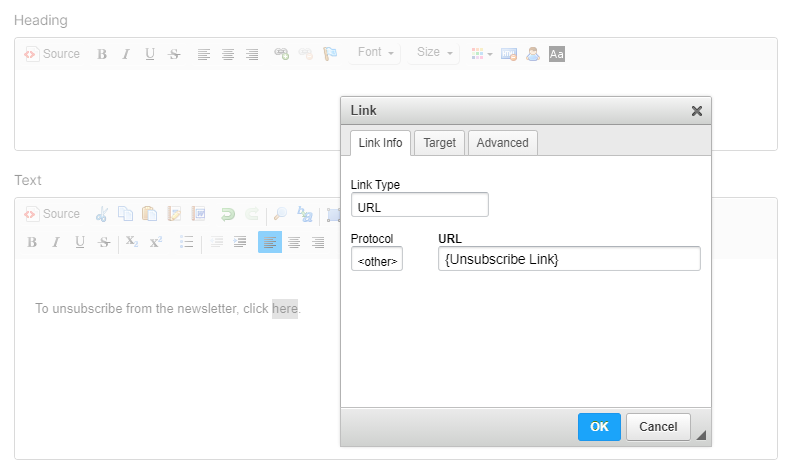This screenshot has width=788, height=470.
Task: Insert a bulleted list in Text editor
Action: pos(186,242)
